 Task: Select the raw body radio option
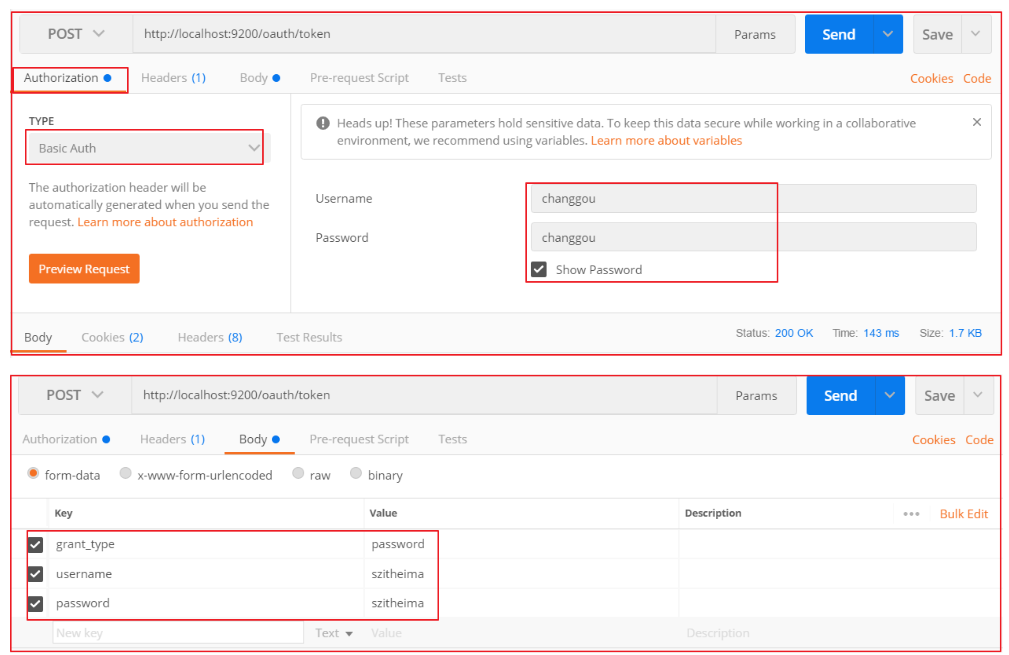tap(298, 474)
